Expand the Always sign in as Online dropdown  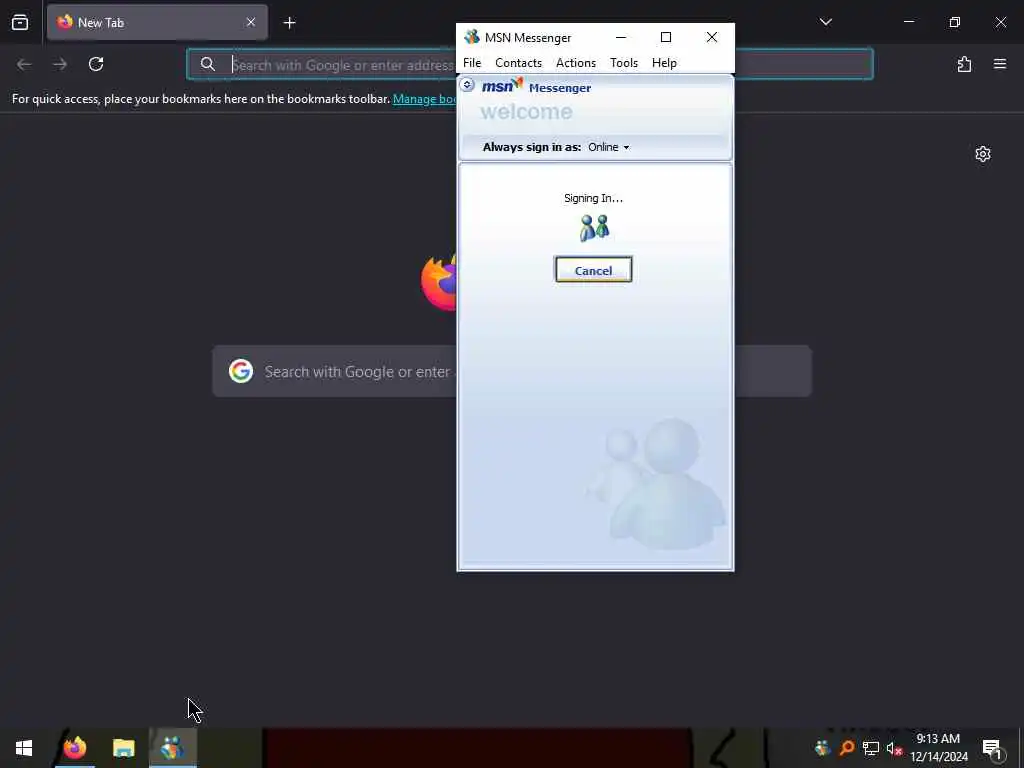tap(609, 147)
